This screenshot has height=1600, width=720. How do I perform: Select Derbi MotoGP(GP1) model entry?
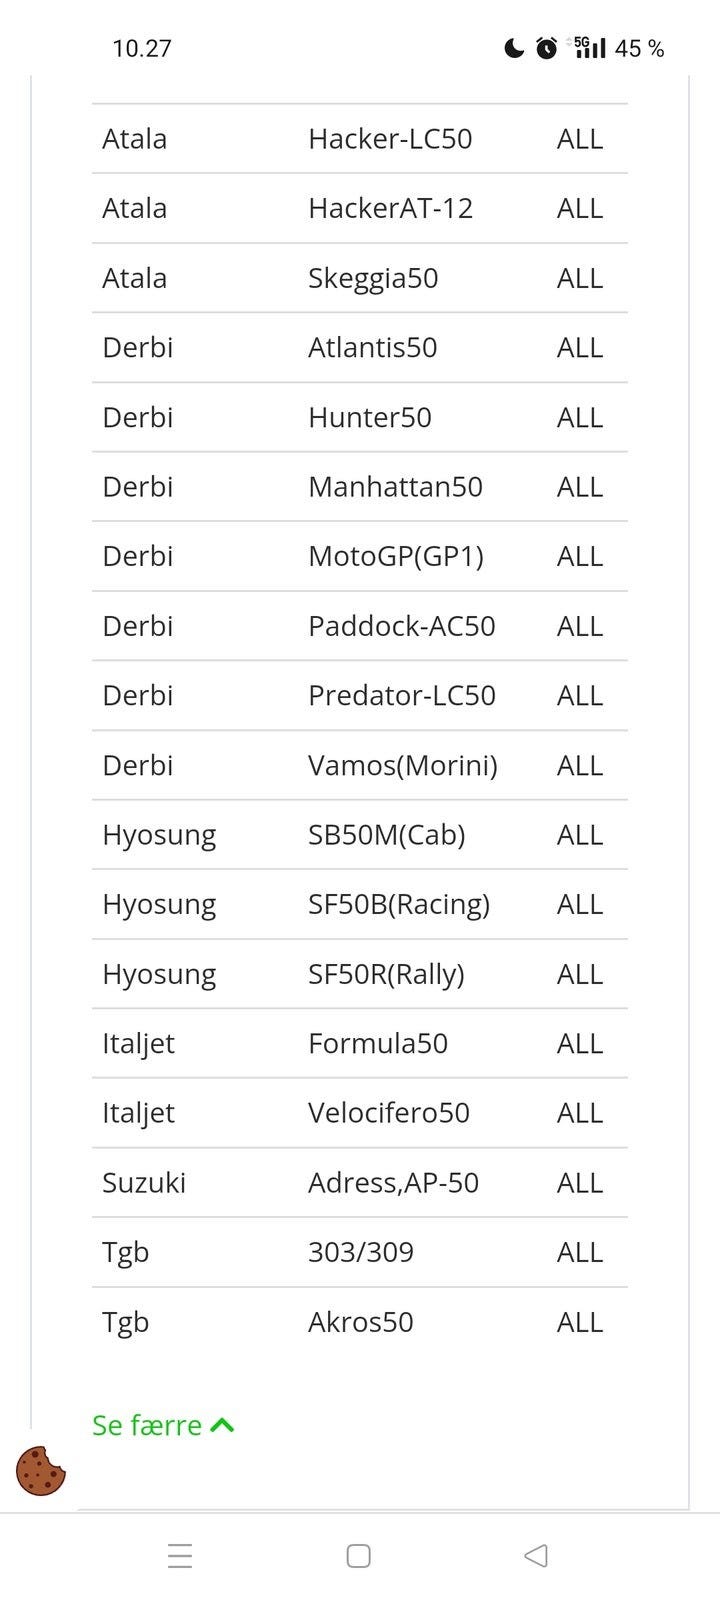tap(395, 556)
